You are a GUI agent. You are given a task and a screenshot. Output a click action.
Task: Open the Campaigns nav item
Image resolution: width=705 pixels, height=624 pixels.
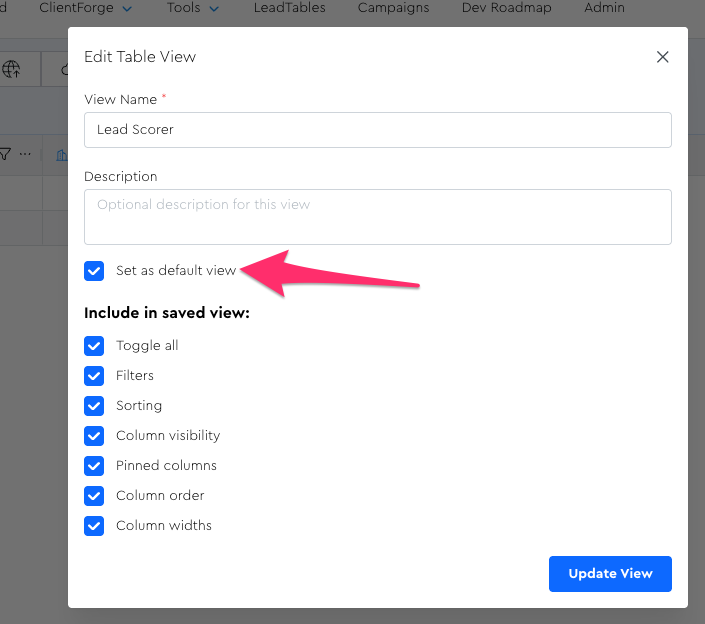[393, 8]
